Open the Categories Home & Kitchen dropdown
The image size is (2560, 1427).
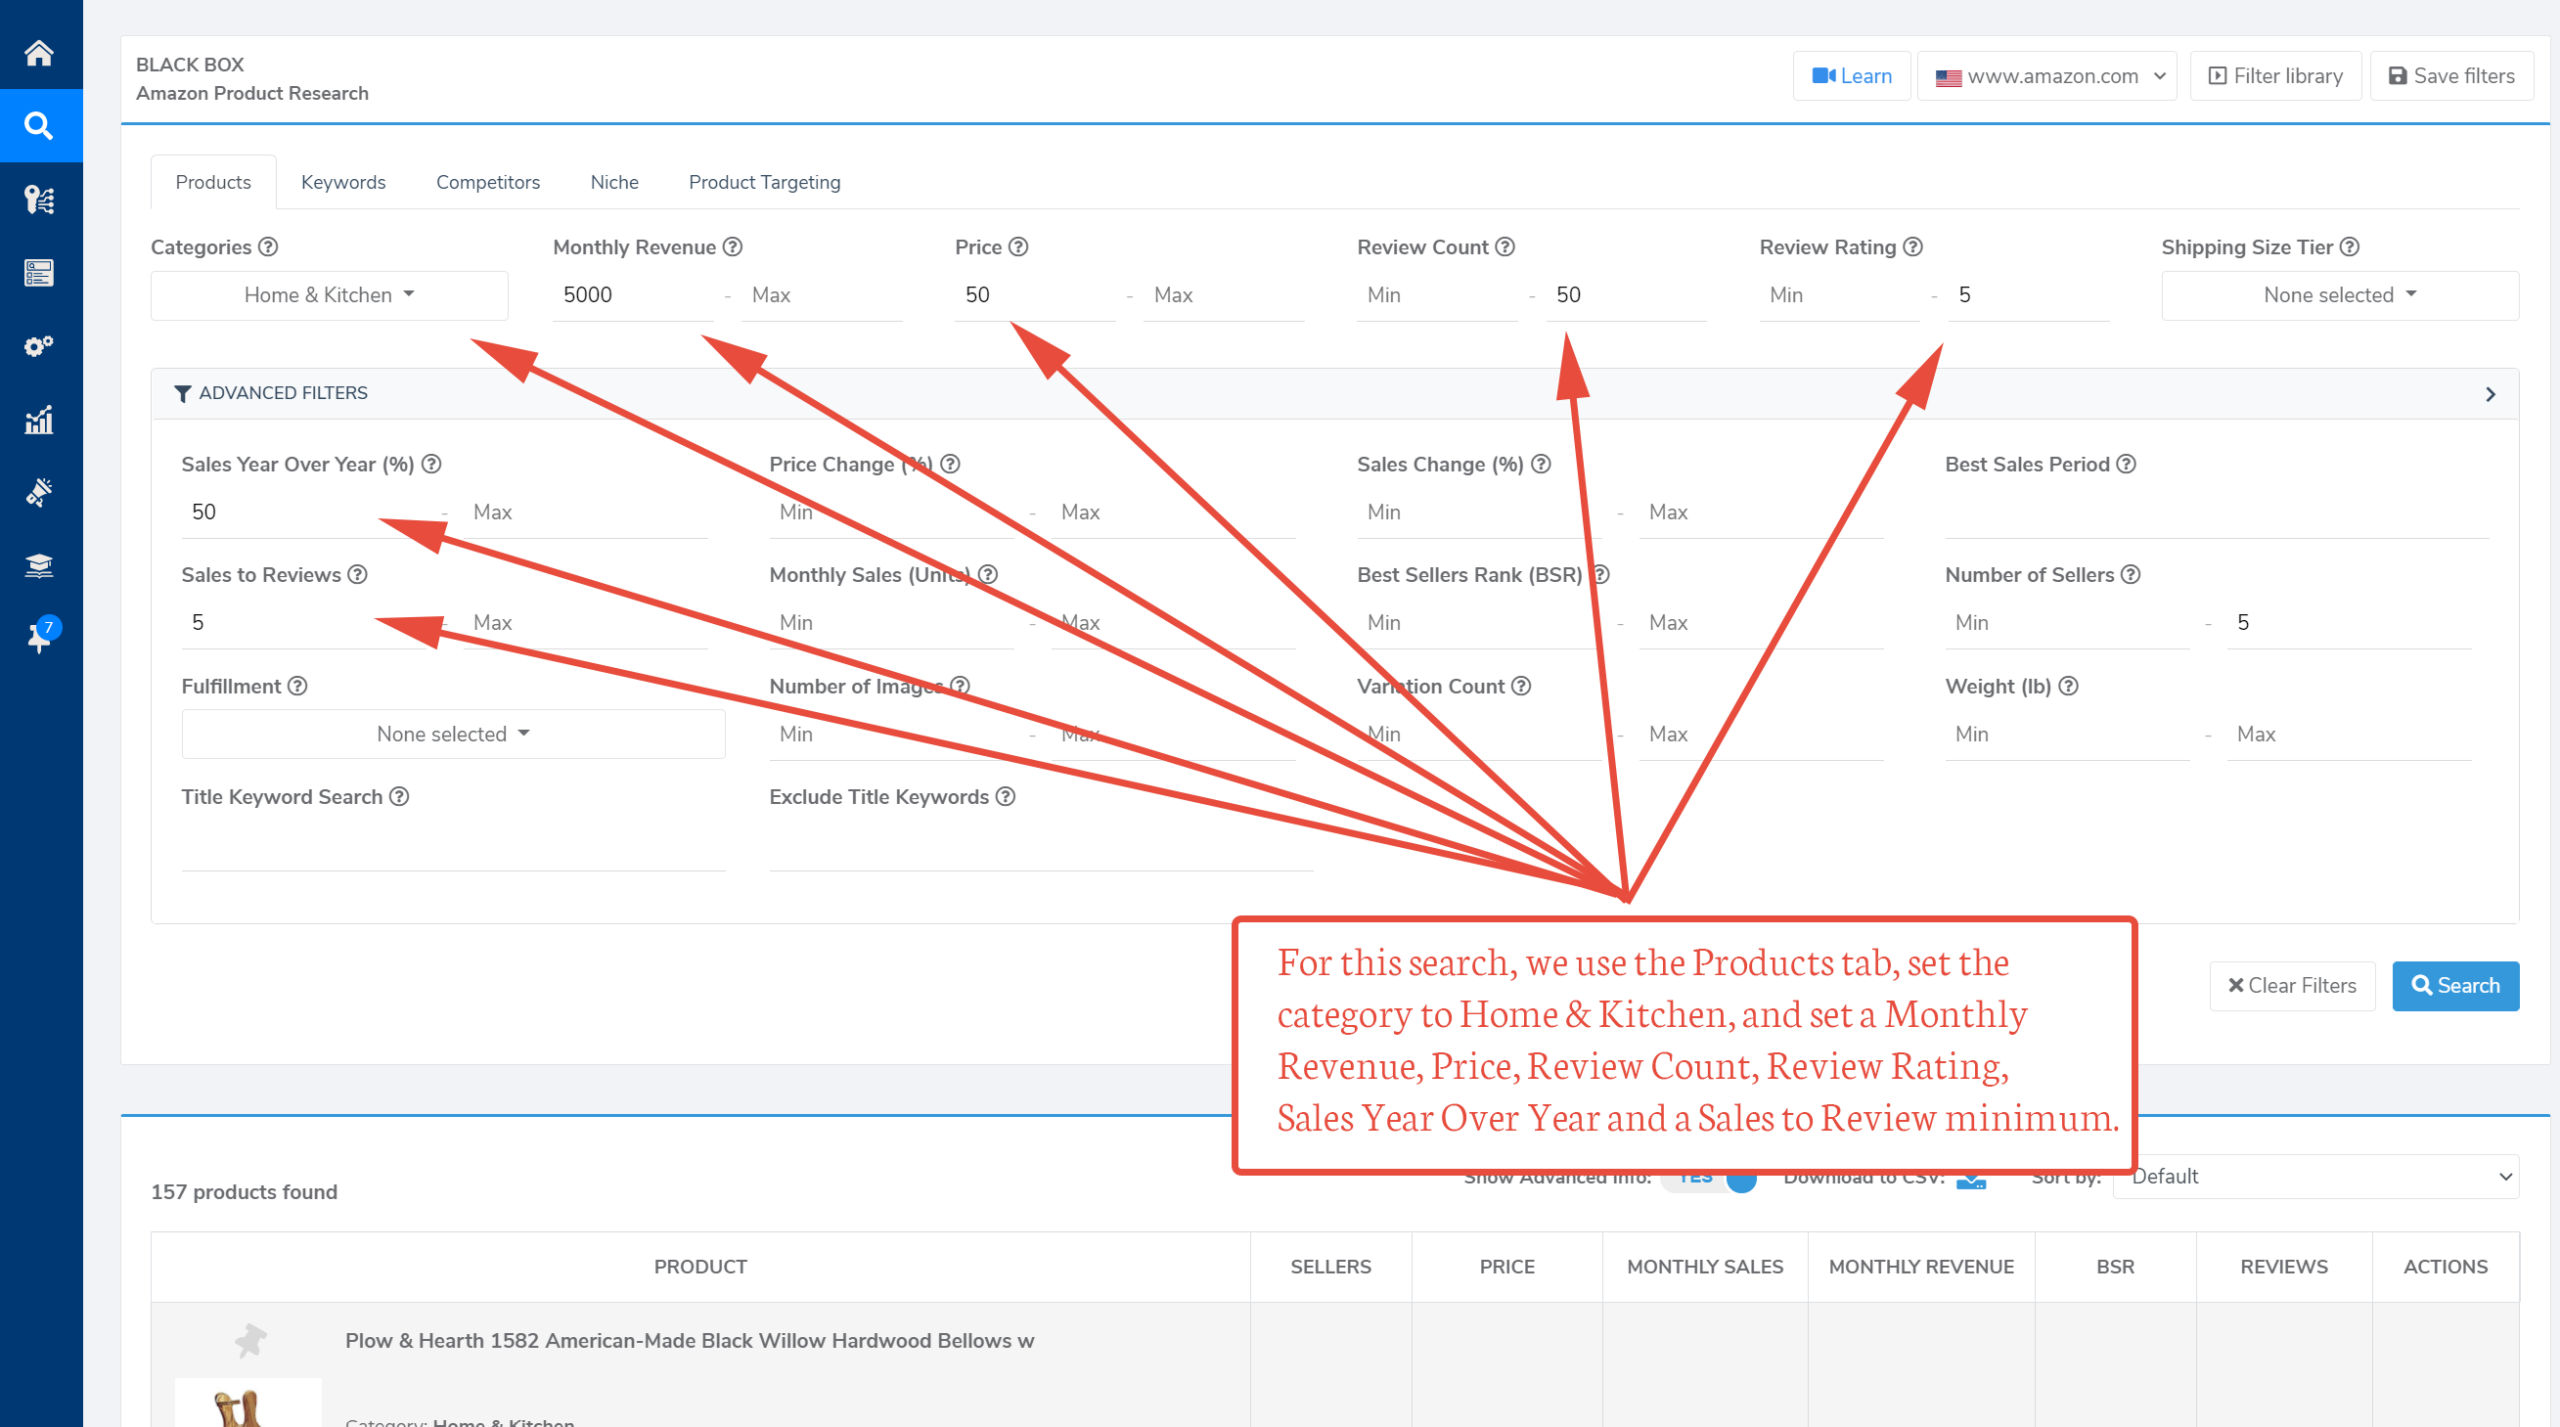tap(329, 295)
